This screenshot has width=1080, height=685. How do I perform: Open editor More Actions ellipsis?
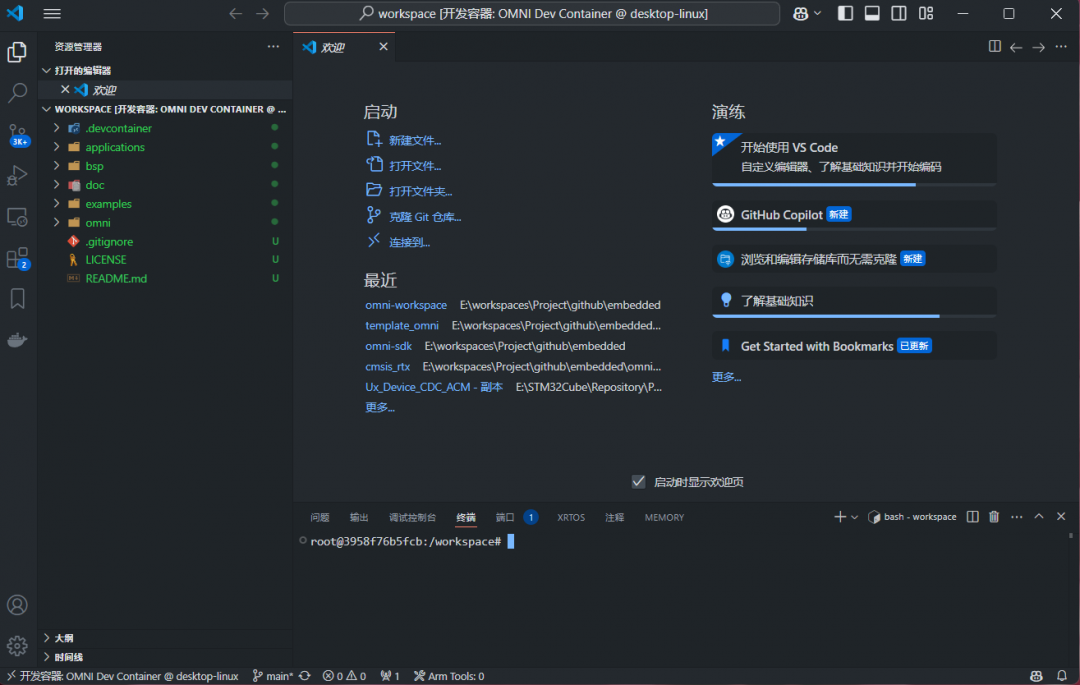click(1061, 47)
